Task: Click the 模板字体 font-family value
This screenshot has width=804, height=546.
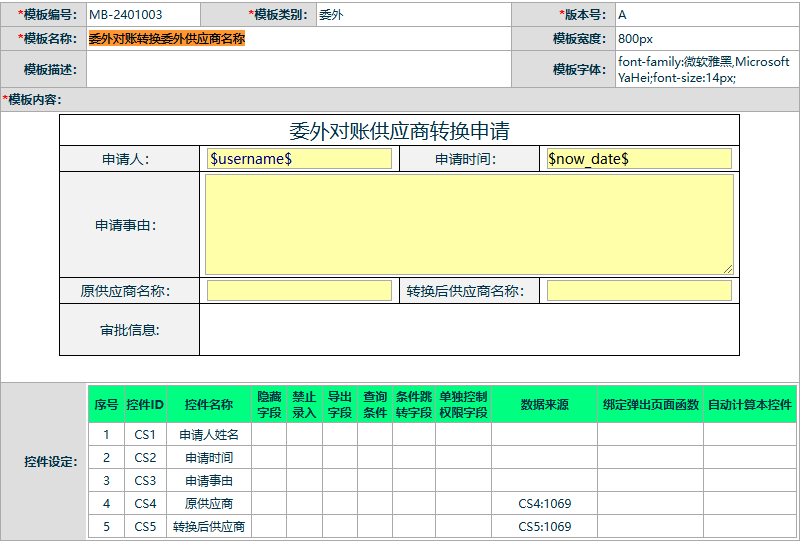Action: [x=705, y=69]
